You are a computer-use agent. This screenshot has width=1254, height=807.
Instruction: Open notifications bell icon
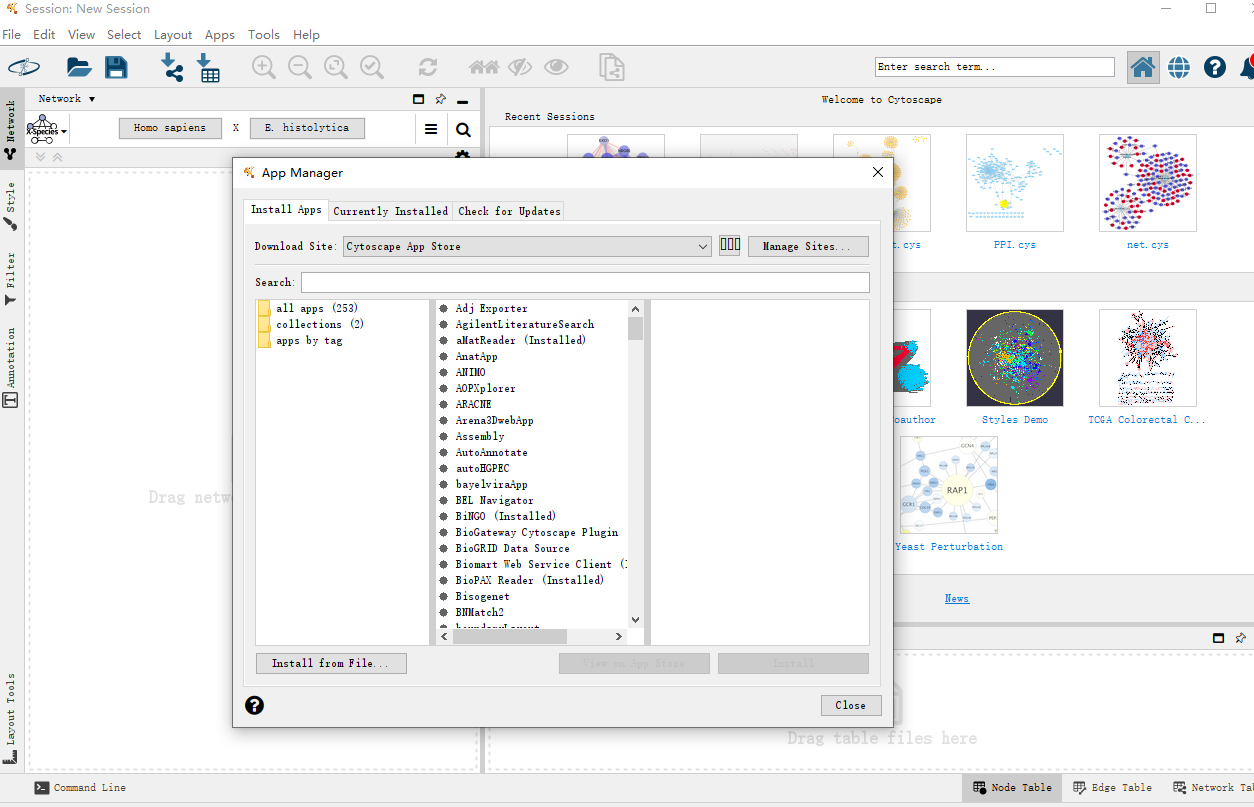(1247, 67)
